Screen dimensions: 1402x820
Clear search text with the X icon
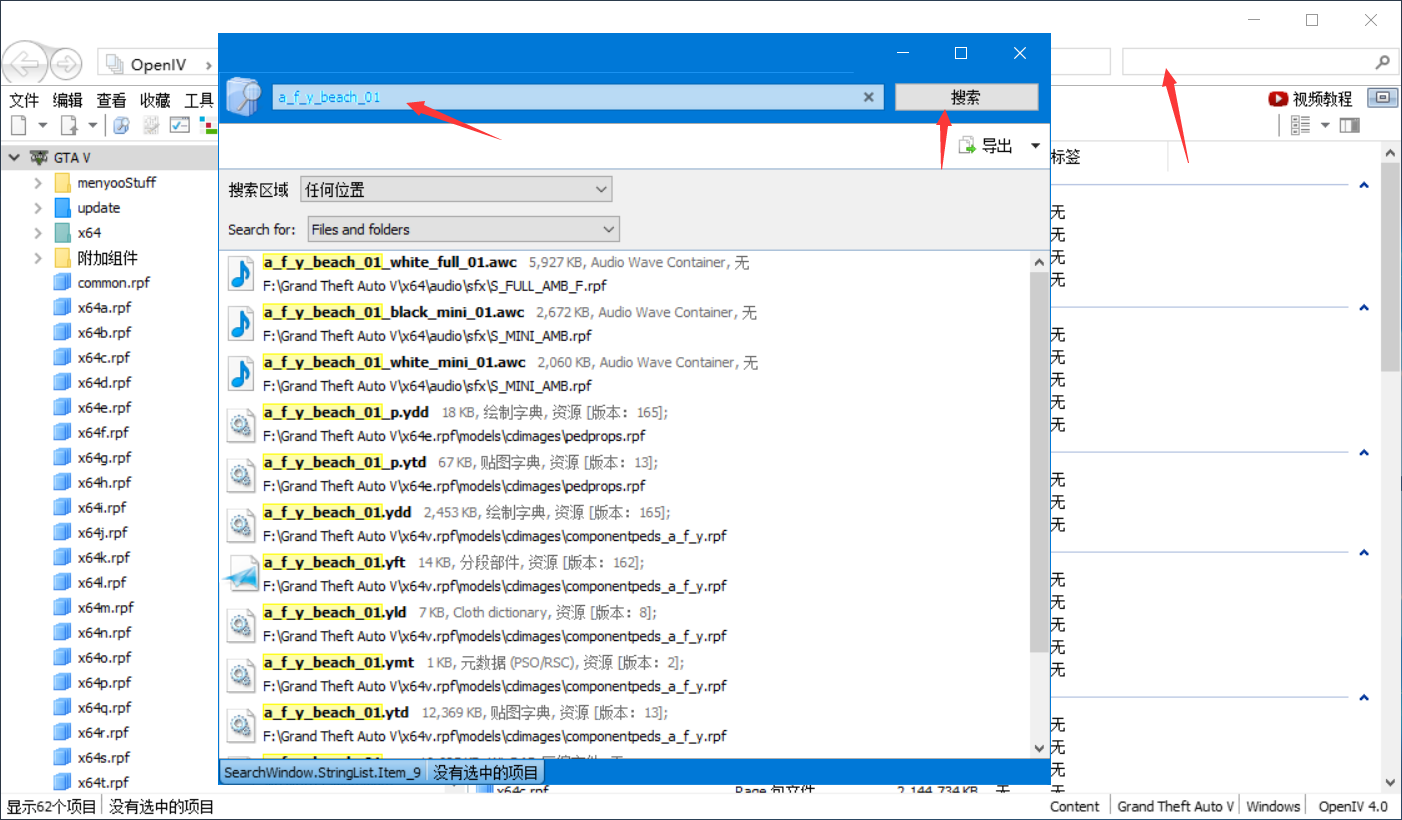point(868,97)
